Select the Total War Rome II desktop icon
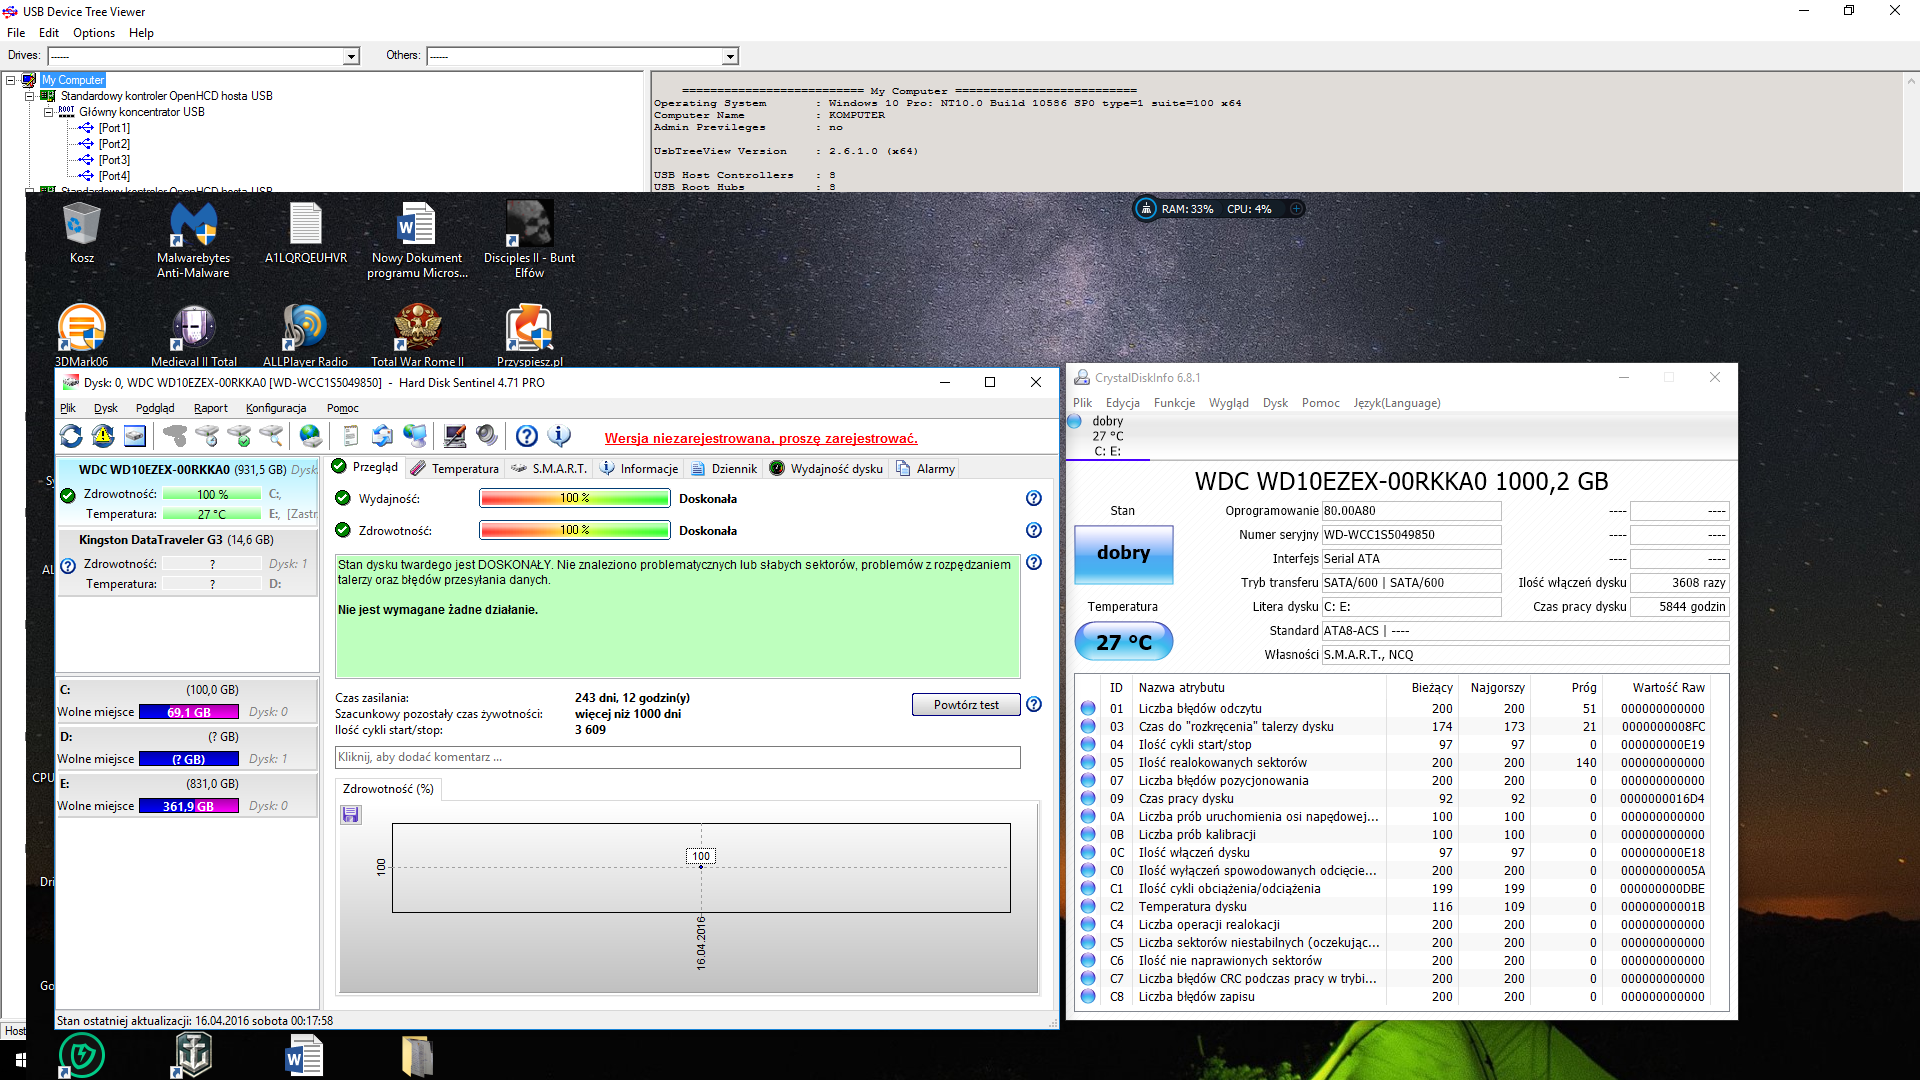The width and height of the screenshot is (1920, 1080). pyautogui.click(x=417, y=335)
